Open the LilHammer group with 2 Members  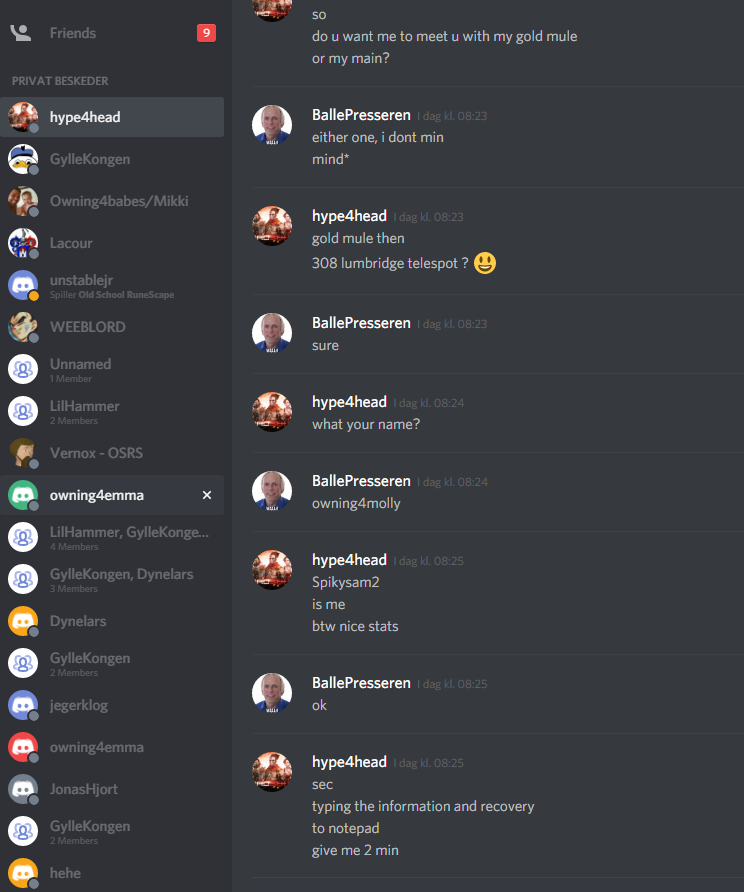pyautogui.click(x=112, y=411)
